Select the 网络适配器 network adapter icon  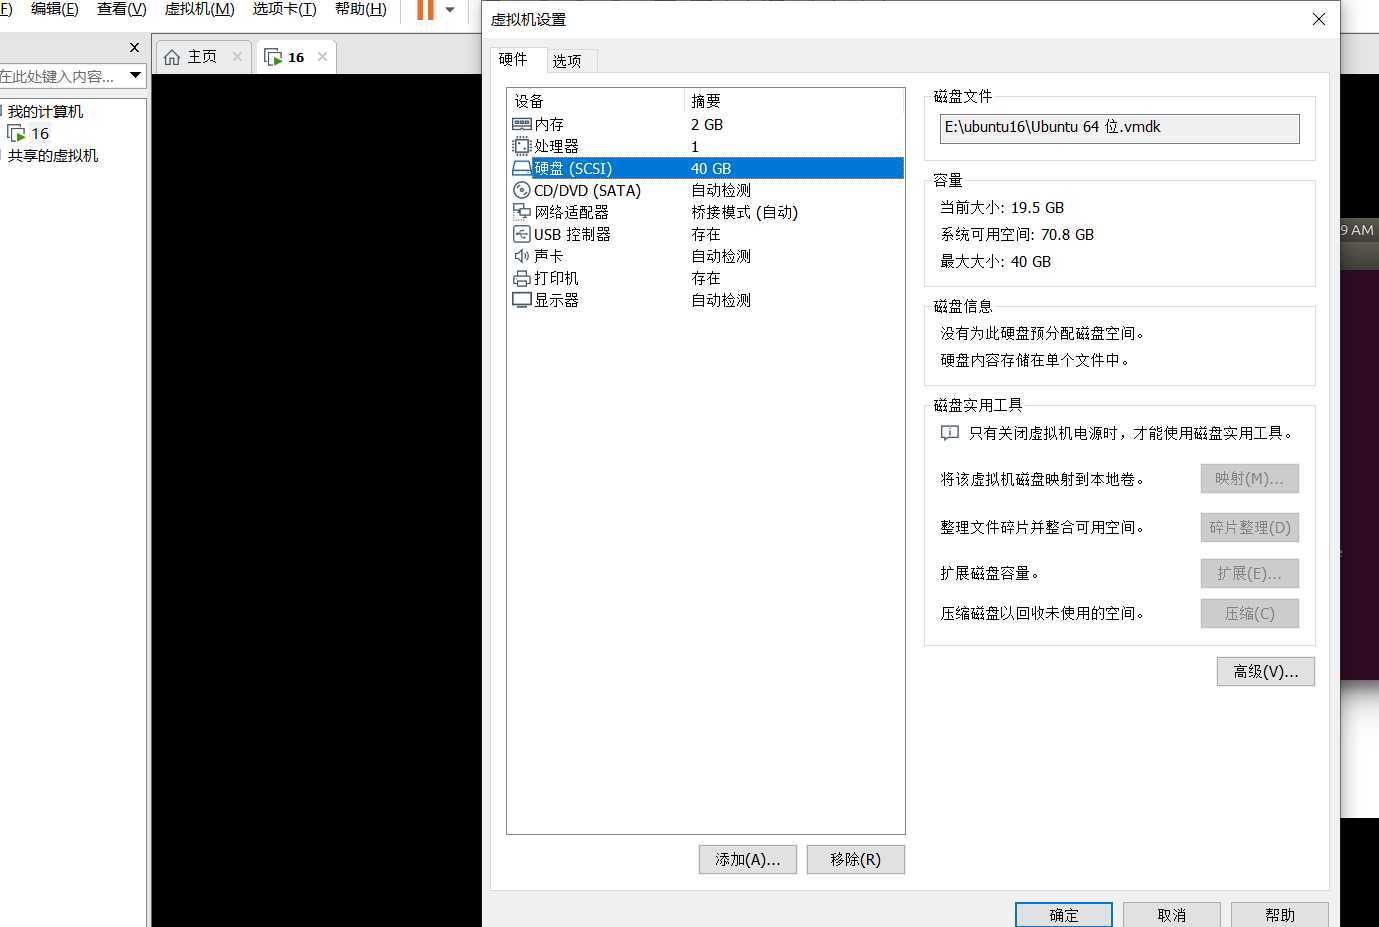[521, 212]
